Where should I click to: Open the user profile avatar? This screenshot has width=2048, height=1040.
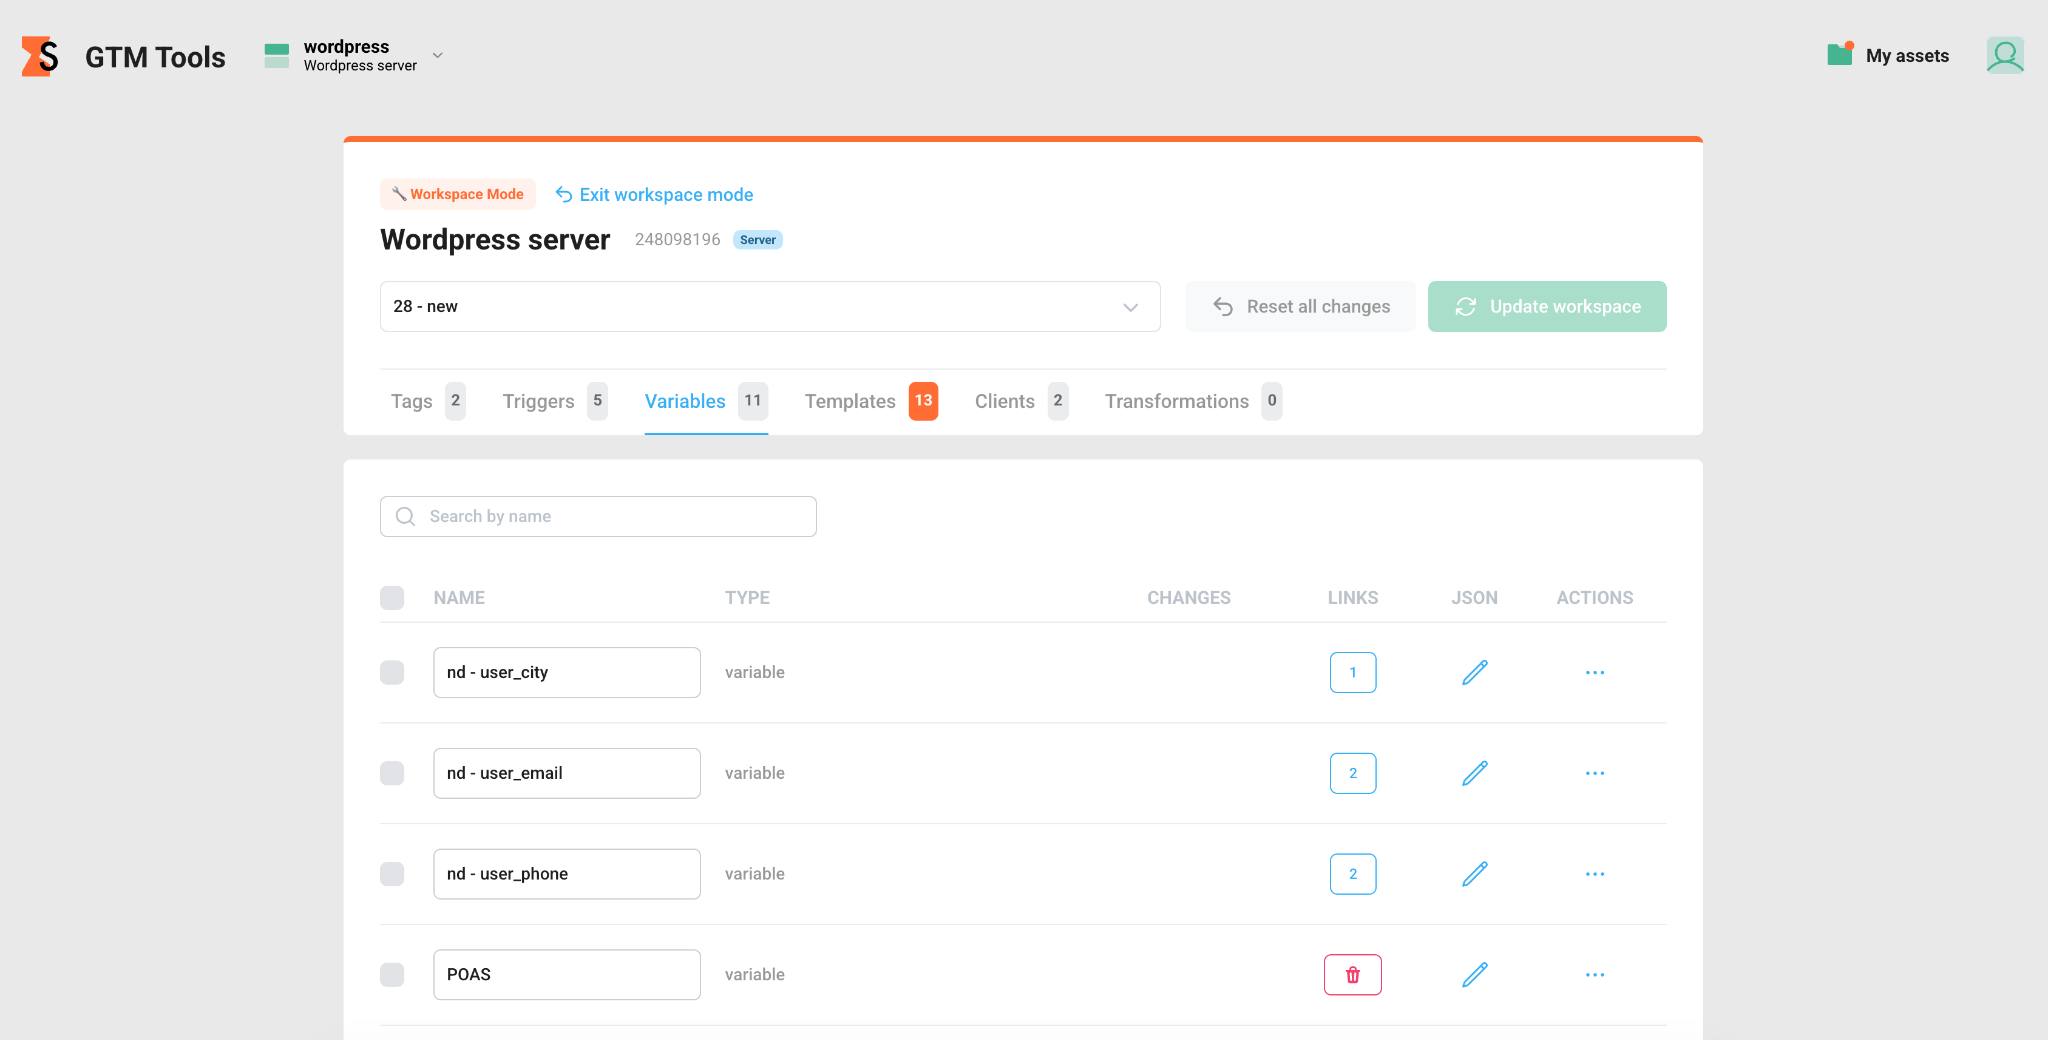pyautogui.click(x=2005, y=55)
